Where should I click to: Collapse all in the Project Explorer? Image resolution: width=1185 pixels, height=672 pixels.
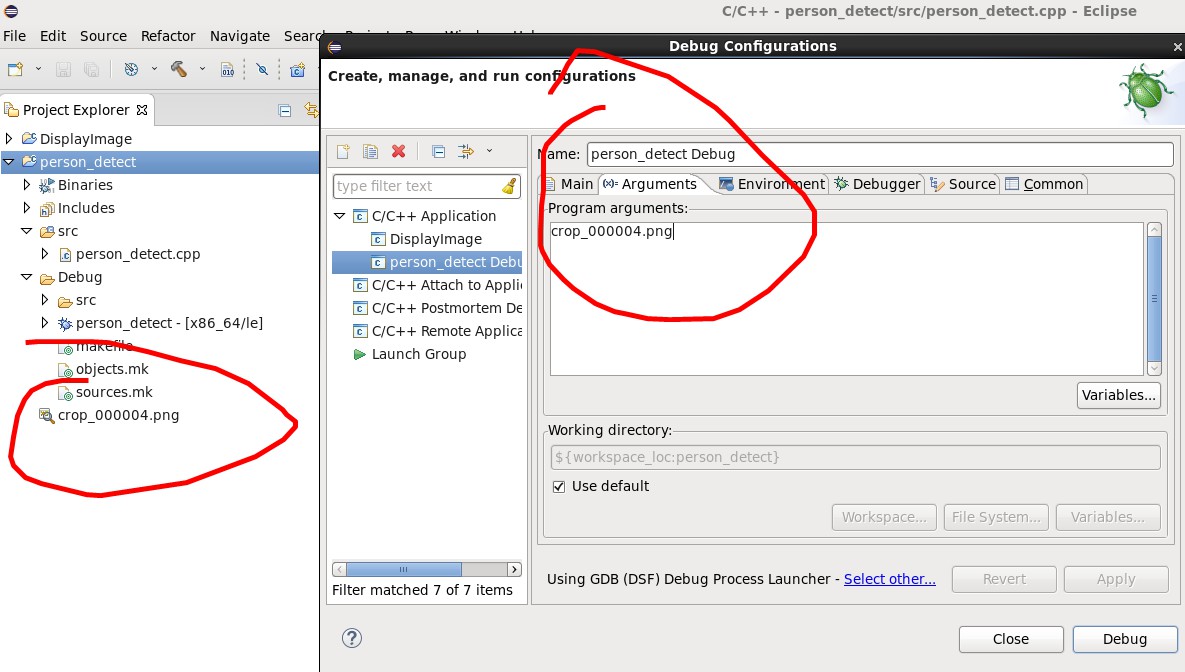point(285,111)
